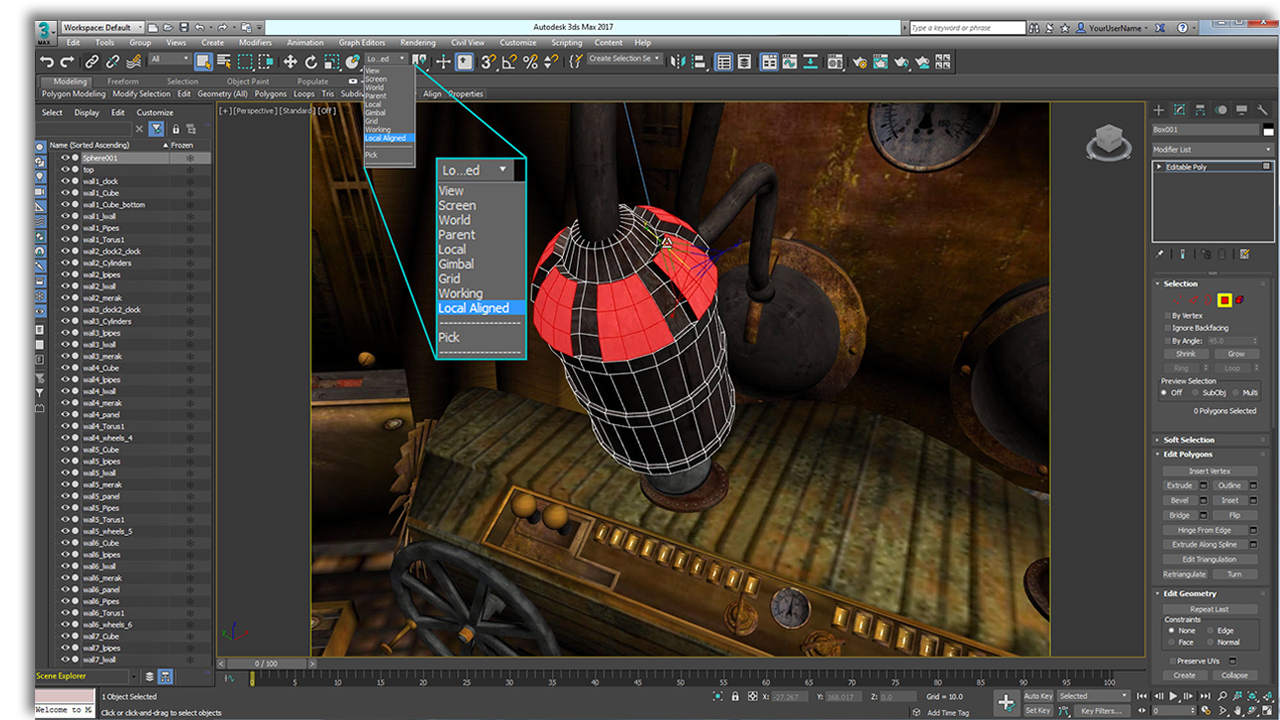Click the Insert Vertex button
This screenshot has width=1280, height=720.
pyautogui.click(x=1209, y=471)
